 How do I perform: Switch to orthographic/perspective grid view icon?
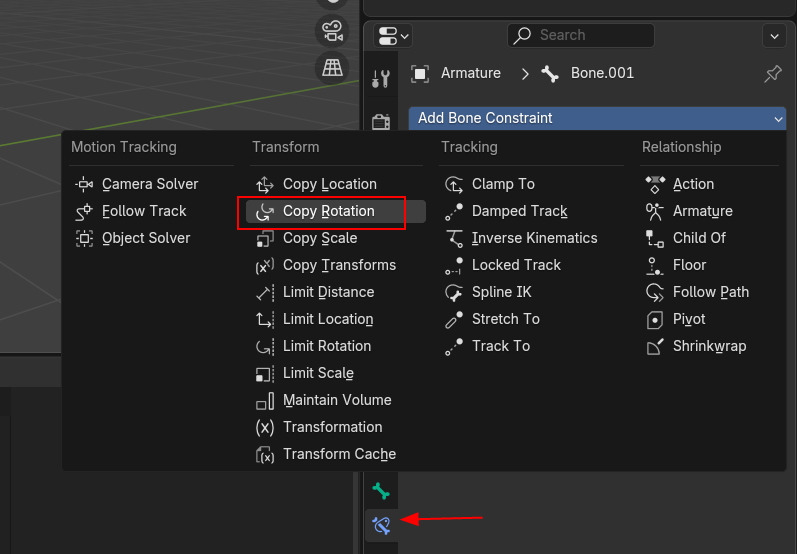[332, 68]
